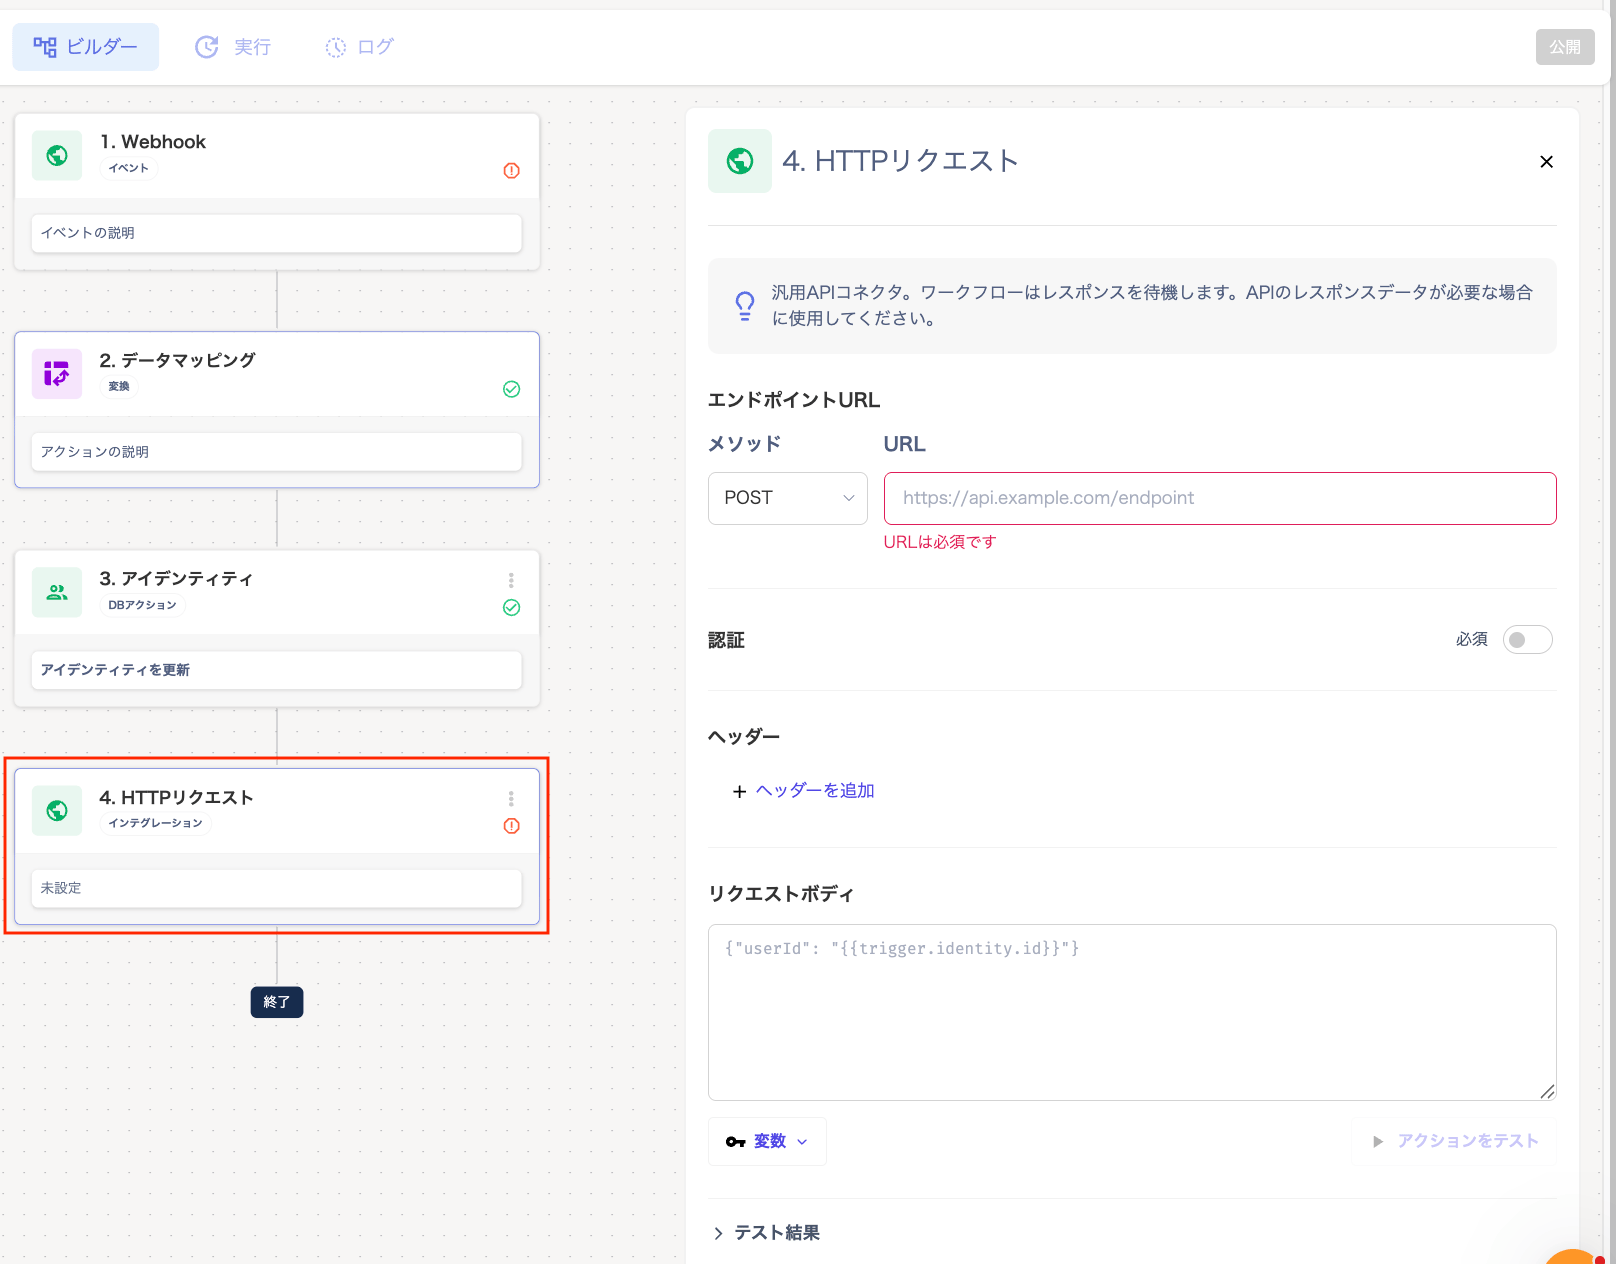Open the HTTPリクエスト node three-dot menu
This screenshot has height=1264, width=1616.
tap(511, 798)
